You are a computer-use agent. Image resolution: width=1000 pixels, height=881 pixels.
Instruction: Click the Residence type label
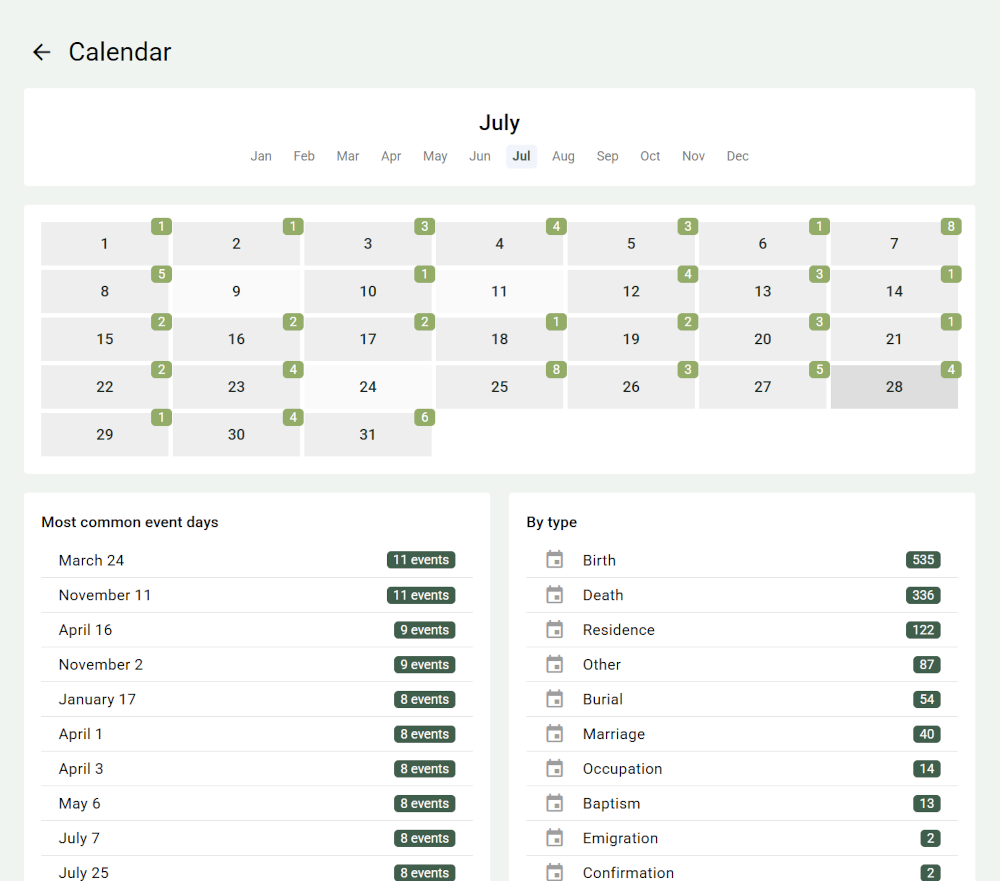click(619, 630)
